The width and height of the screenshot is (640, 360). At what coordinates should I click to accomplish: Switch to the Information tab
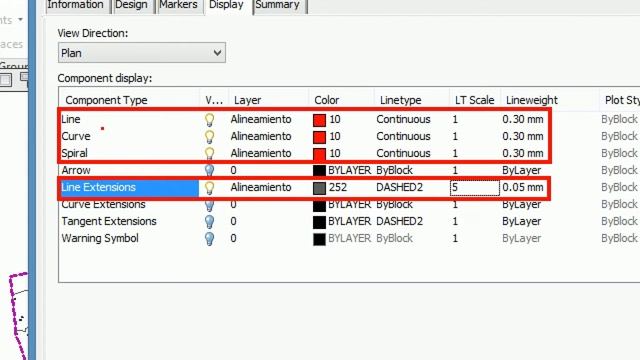coord(76,5)
